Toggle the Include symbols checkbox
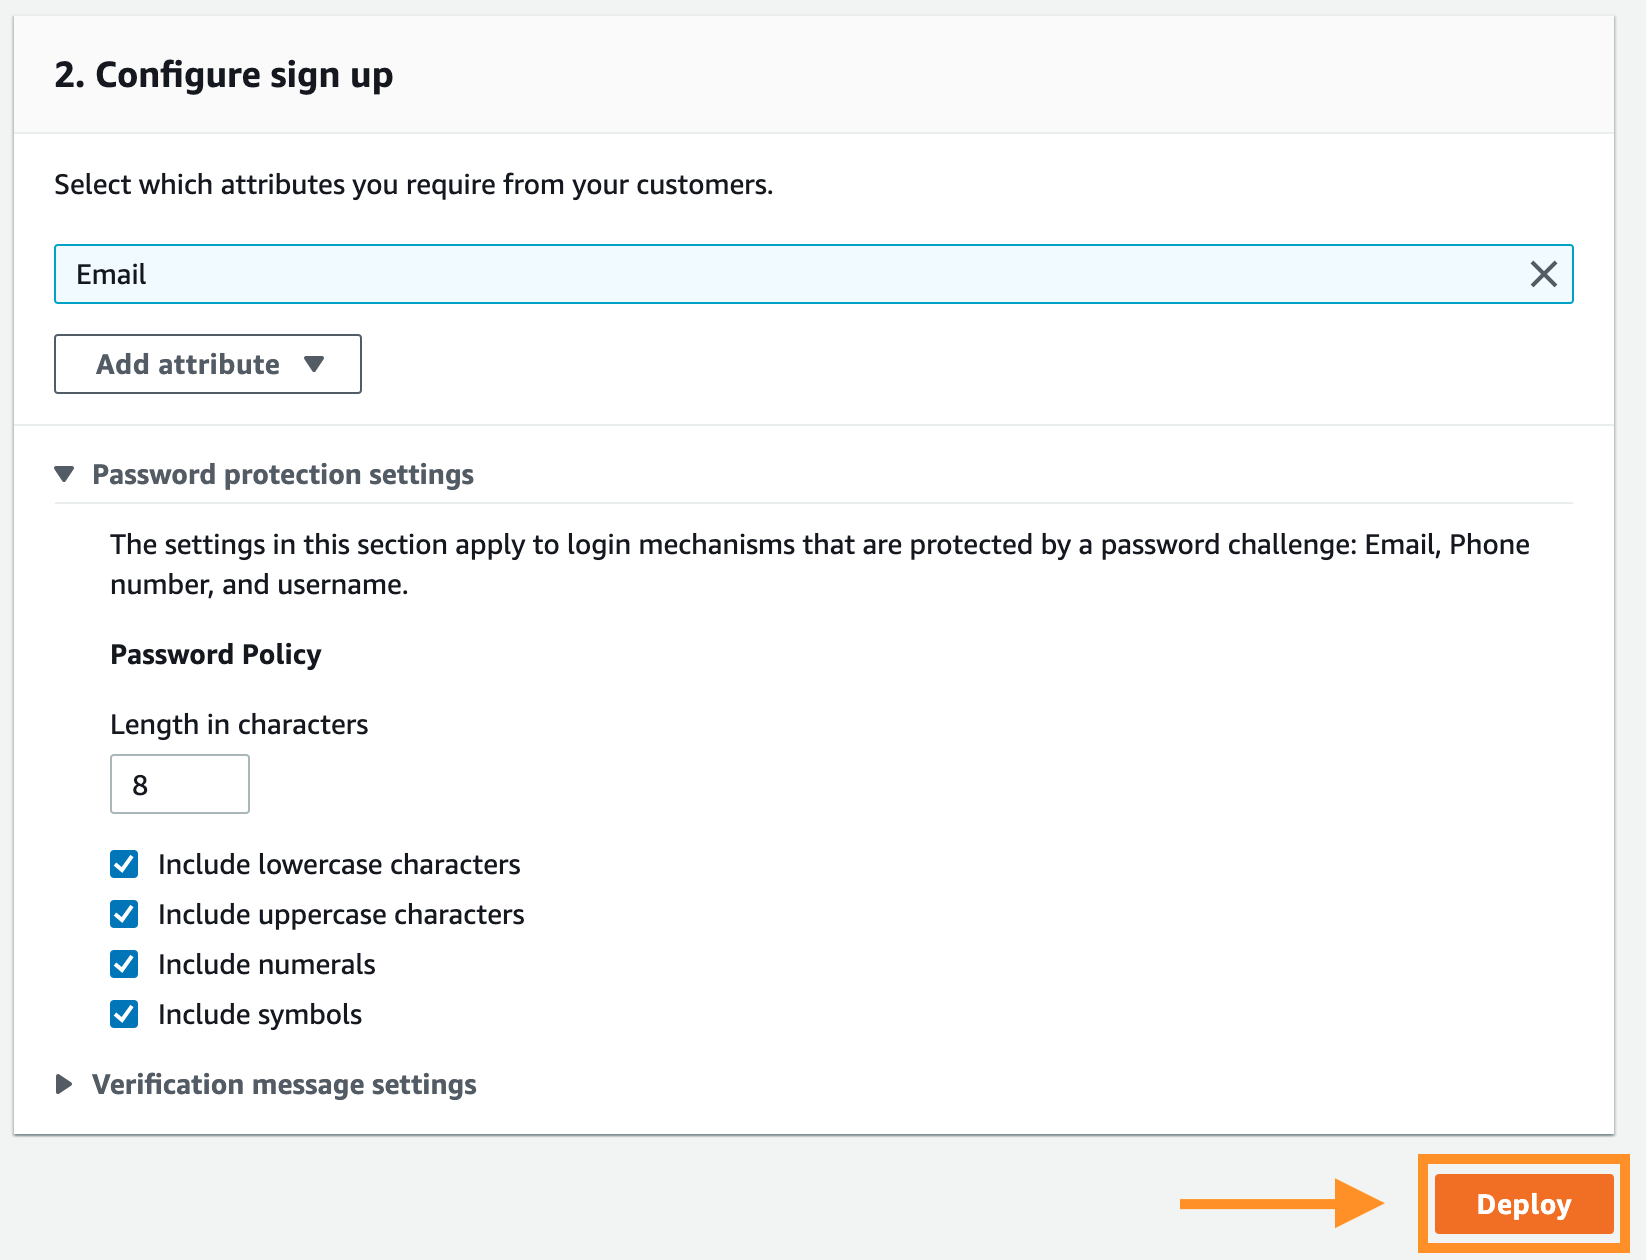The width and height of the screenshot is (1646, 1260). [x=124, y=1014]
